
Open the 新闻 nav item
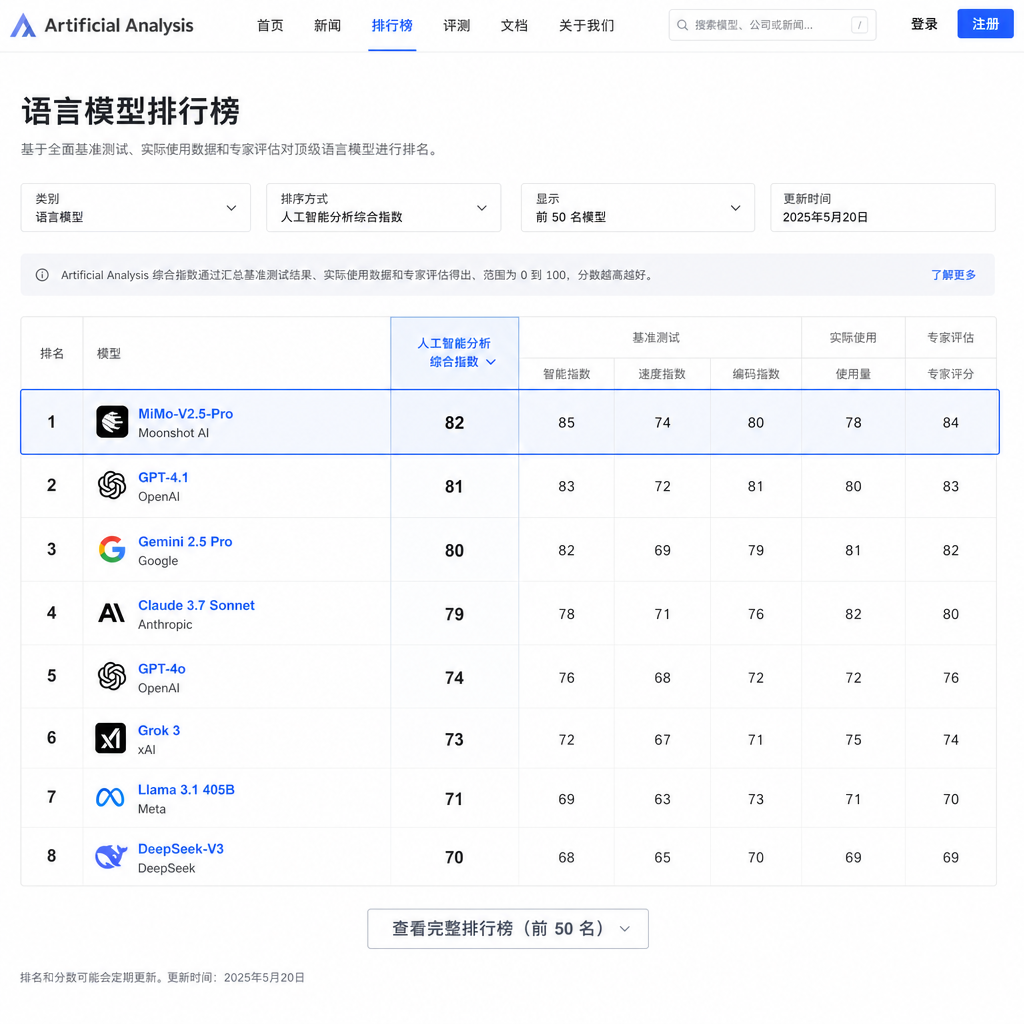tap(327, 25)
